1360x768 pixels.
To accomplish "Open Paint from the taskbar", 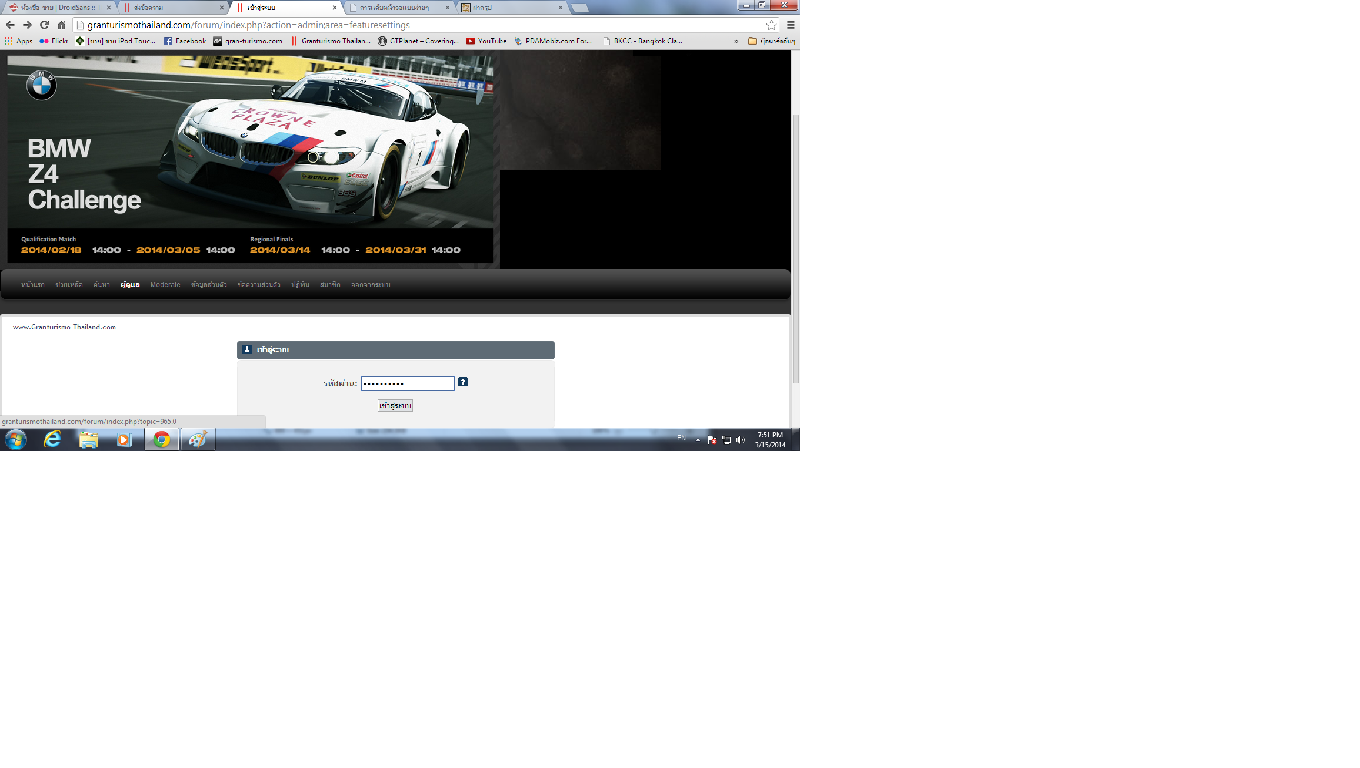I will click(198, 440).
